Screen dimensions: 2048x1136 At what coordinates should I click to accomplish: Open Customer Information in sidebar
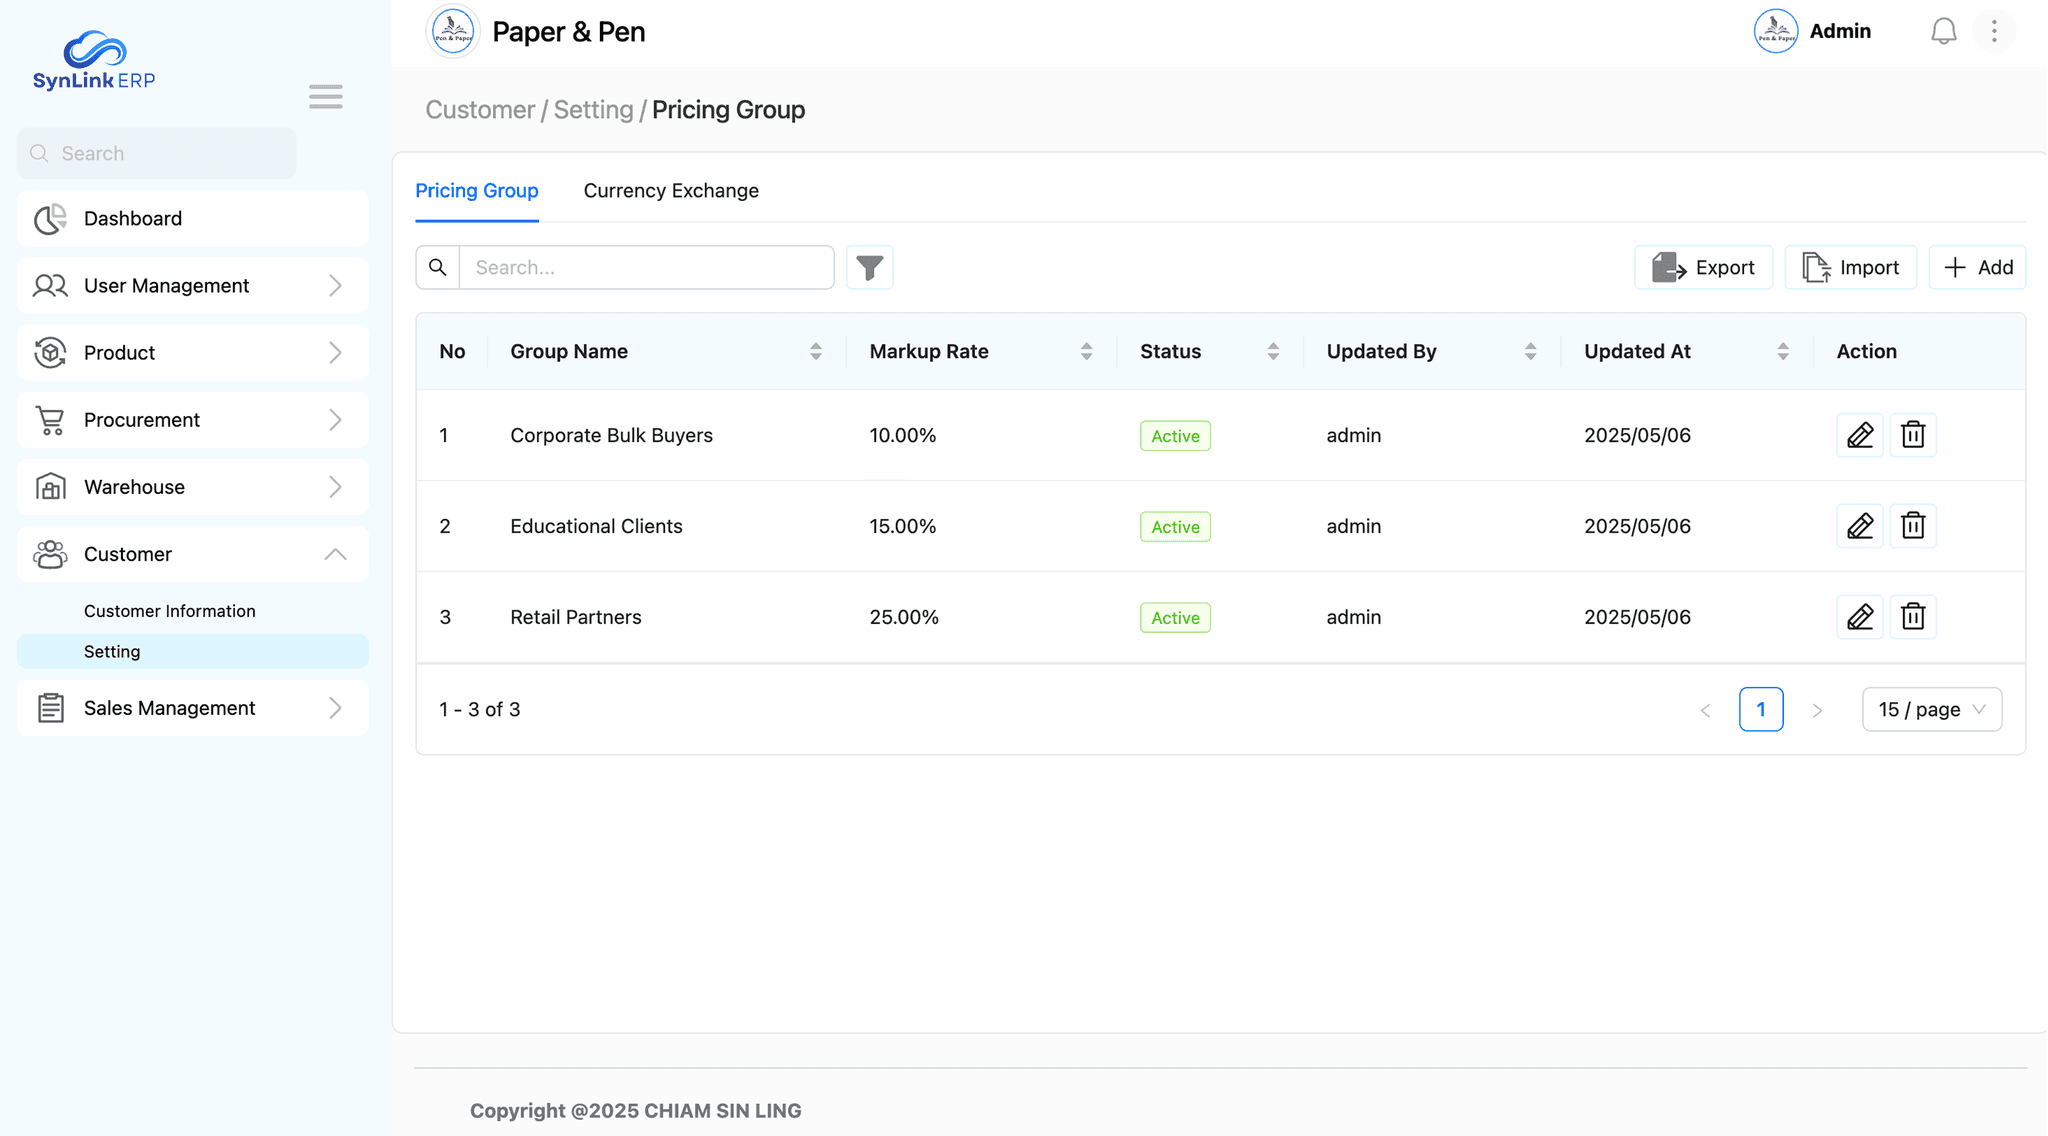169,611
